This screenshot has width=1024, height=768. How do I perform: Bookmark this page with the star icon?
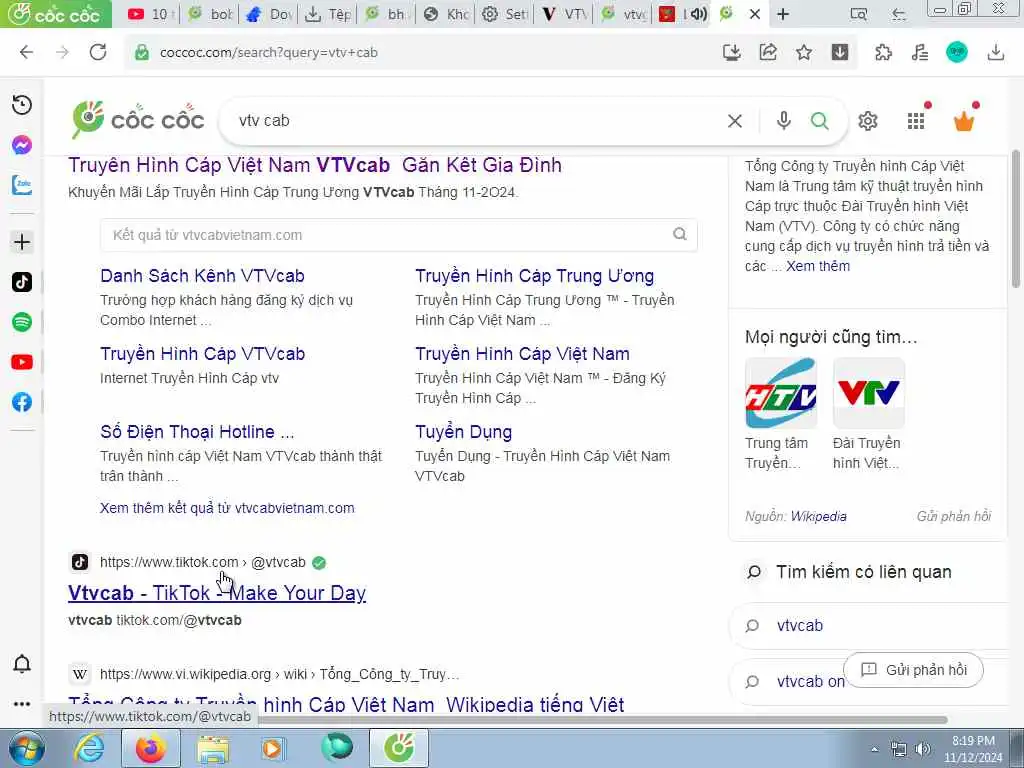tap(804, 52)
